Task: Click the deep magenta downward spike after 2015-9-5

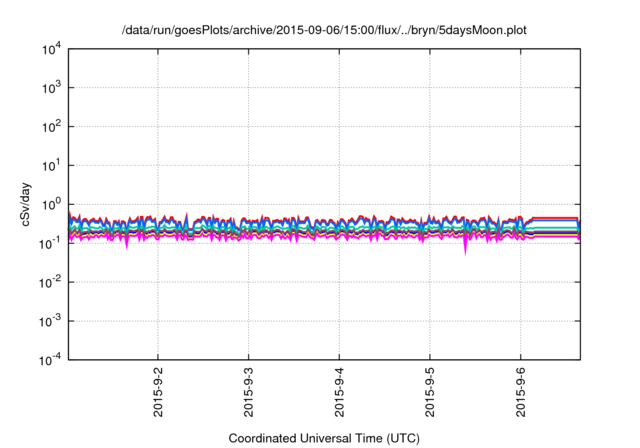Action: coord(465,246)
